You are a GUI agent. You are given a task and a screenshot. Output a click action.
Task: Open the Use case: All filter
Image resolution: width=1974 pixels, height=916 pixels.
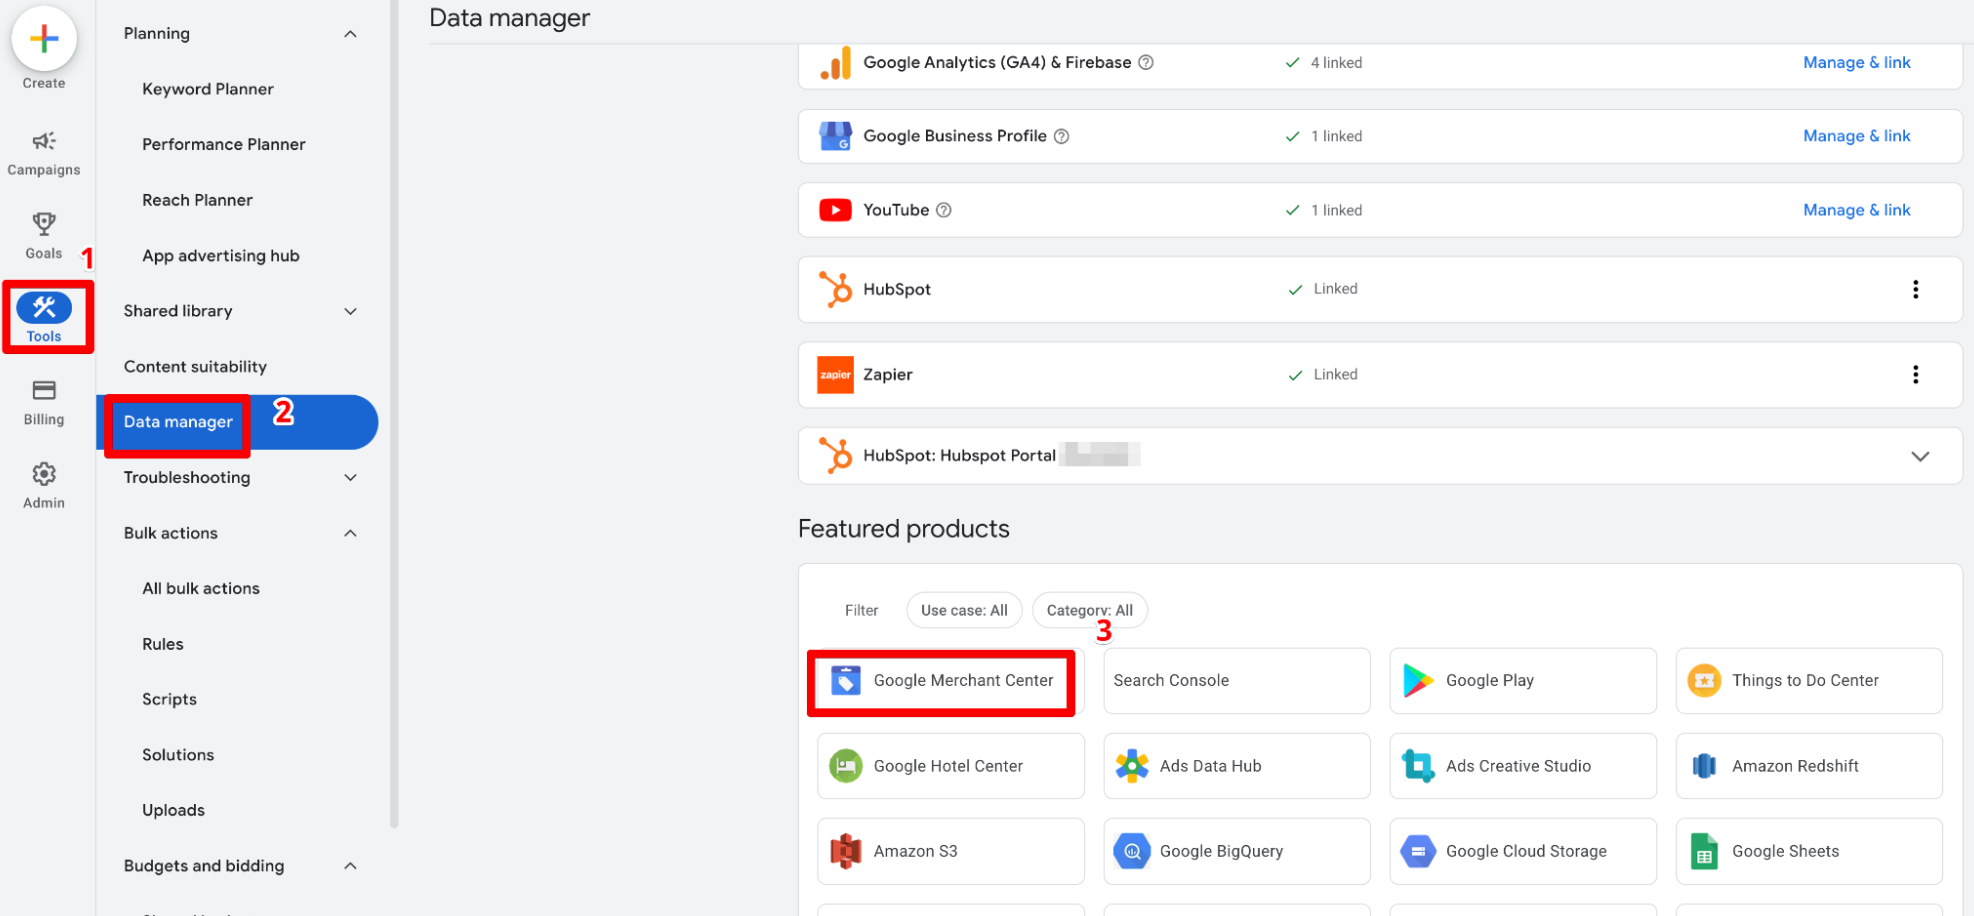pyautogui.click(x=964, y=611)
